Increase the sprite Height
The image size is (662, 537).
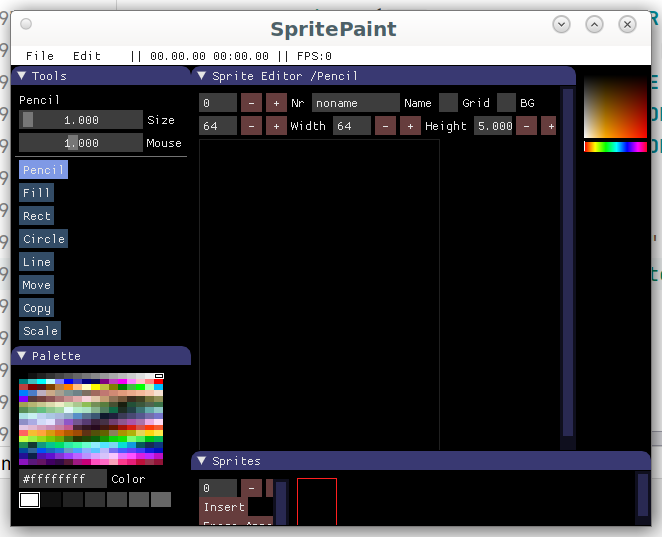(x=410, y=126)
